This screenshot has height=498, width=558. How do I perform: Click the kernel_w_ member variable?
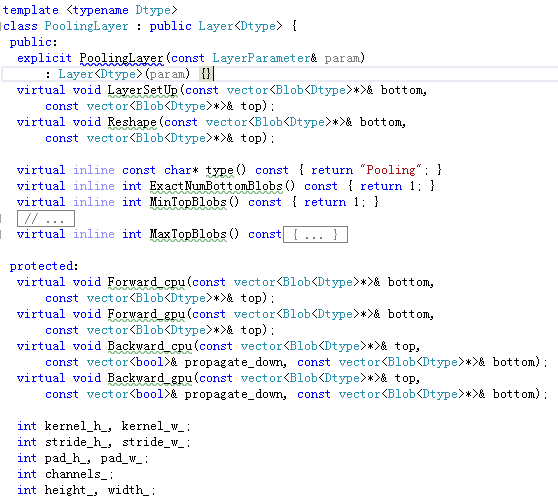pyautogui.click(x=153, y=426)
